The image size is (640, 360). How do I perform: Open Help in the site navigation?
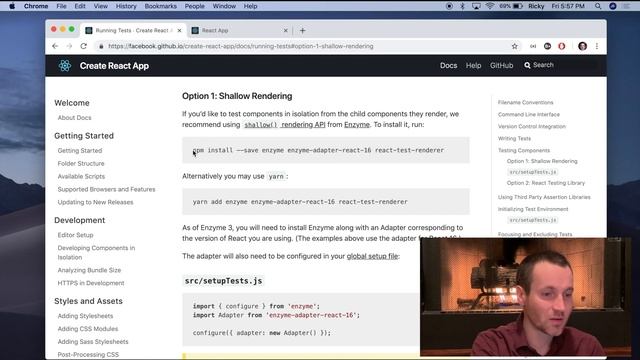point(473,65)
